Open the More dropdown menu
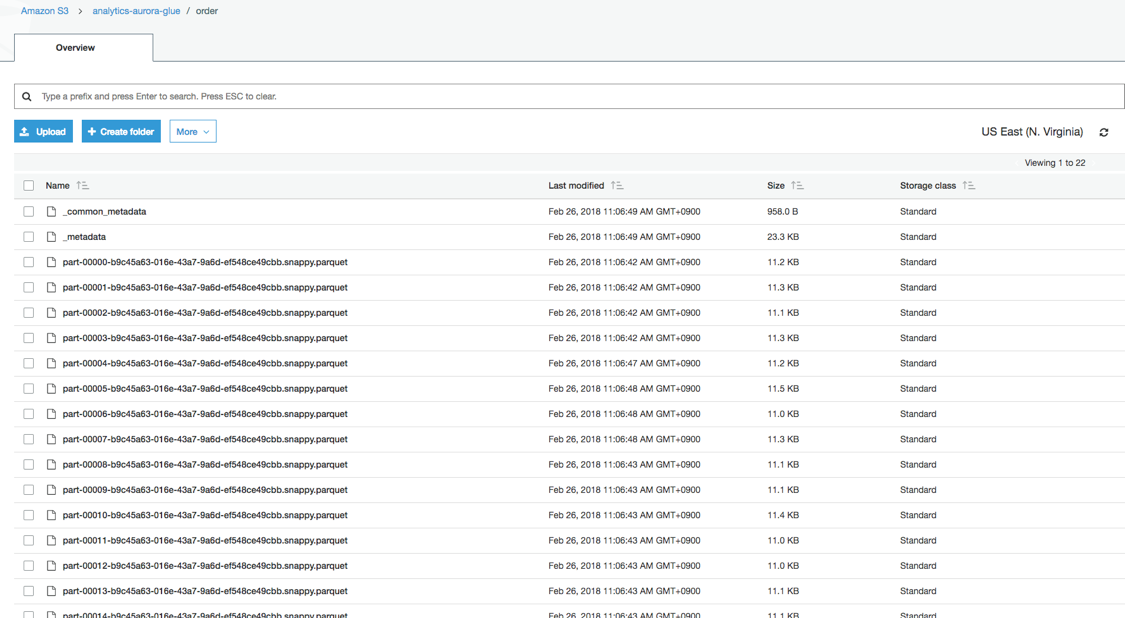Screen dimensions: 1125x618 click(193, 131)
